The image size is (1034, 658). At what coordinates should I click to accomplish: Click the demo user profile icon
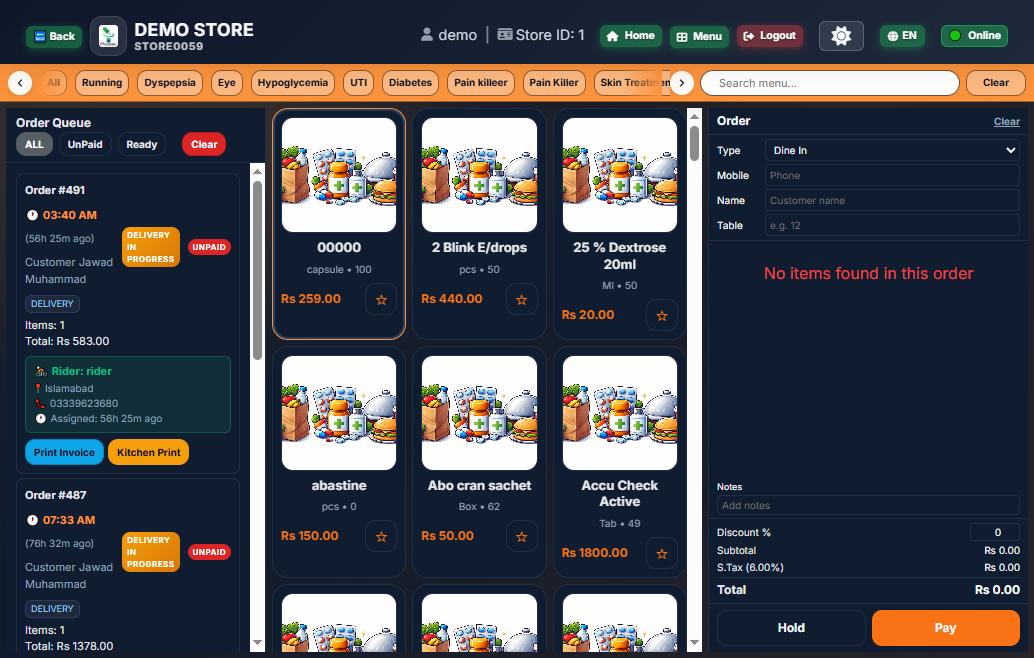[427, 35]
